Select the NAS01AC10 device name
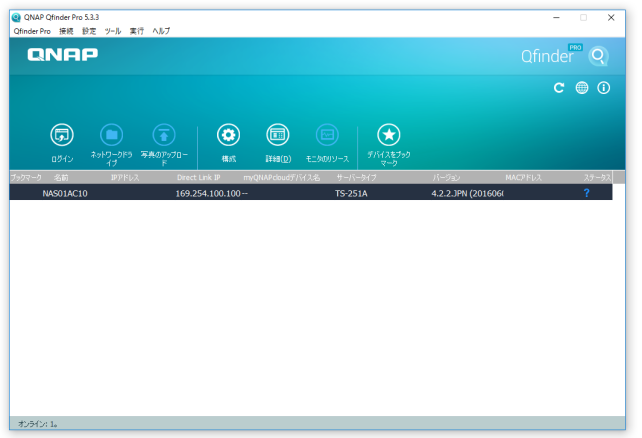The width and height of the screenshot is (642, 438). click(65, 193)
